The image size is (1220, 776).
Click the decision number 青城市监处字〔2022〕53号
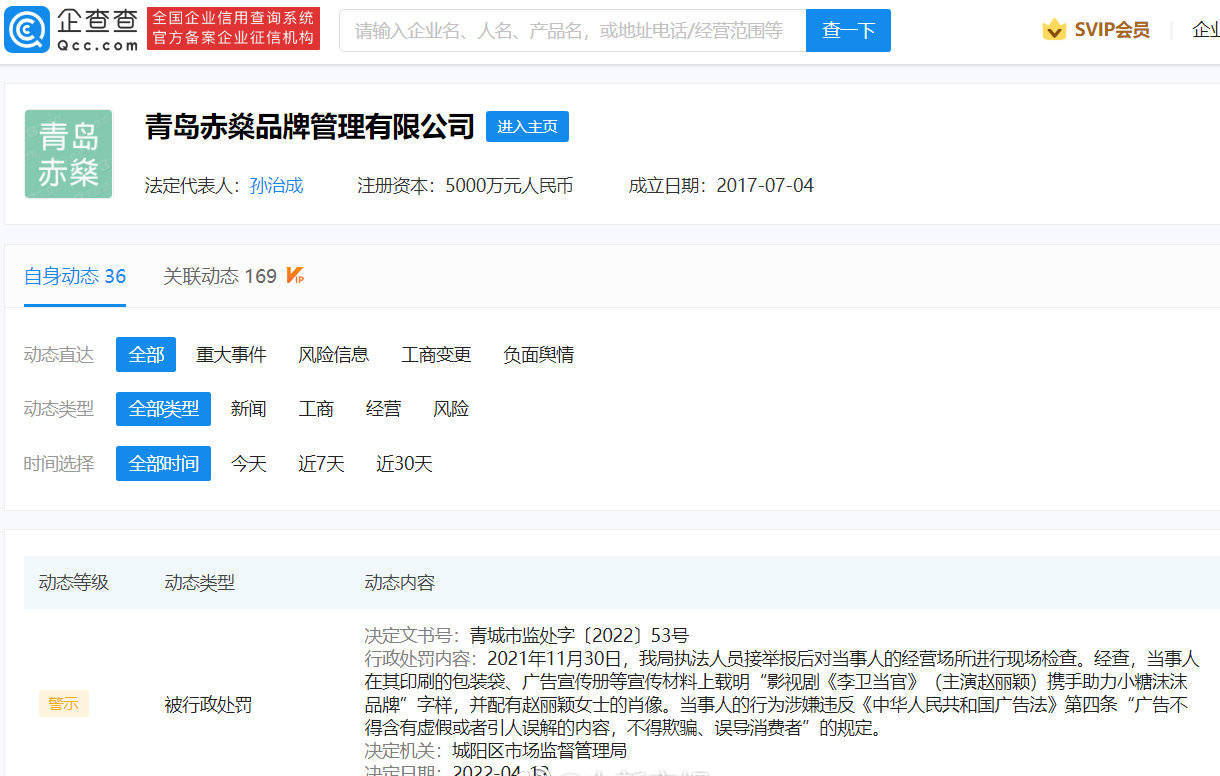(579, 635)
